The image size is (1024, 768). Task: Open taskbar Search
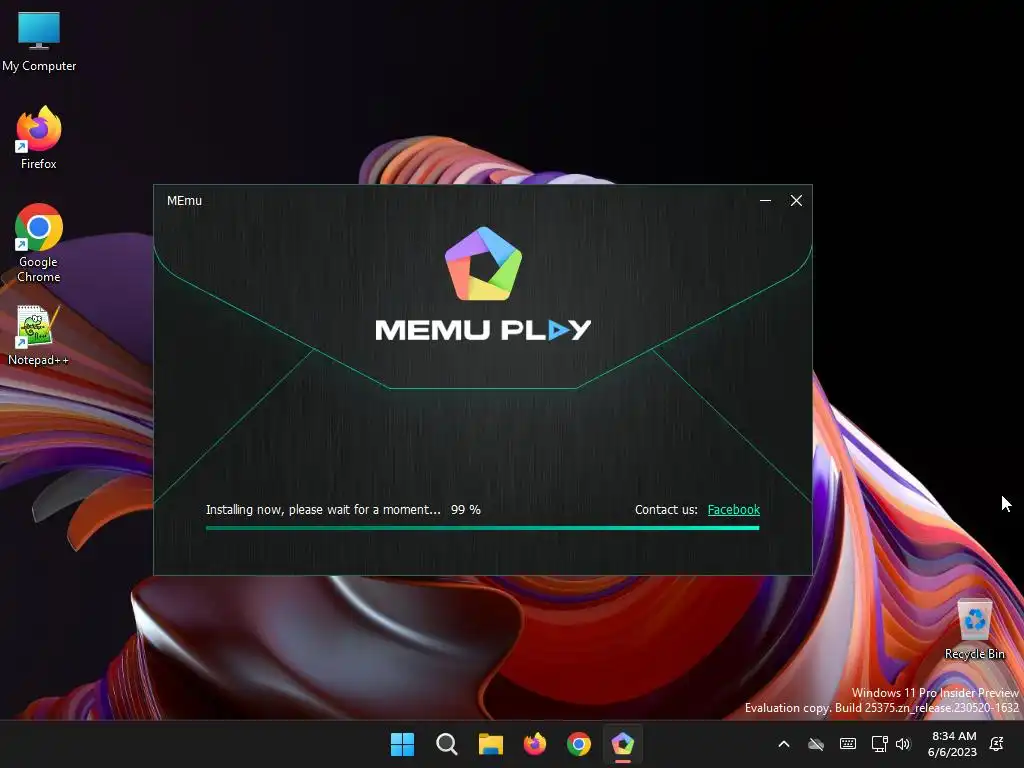(447, 744)
